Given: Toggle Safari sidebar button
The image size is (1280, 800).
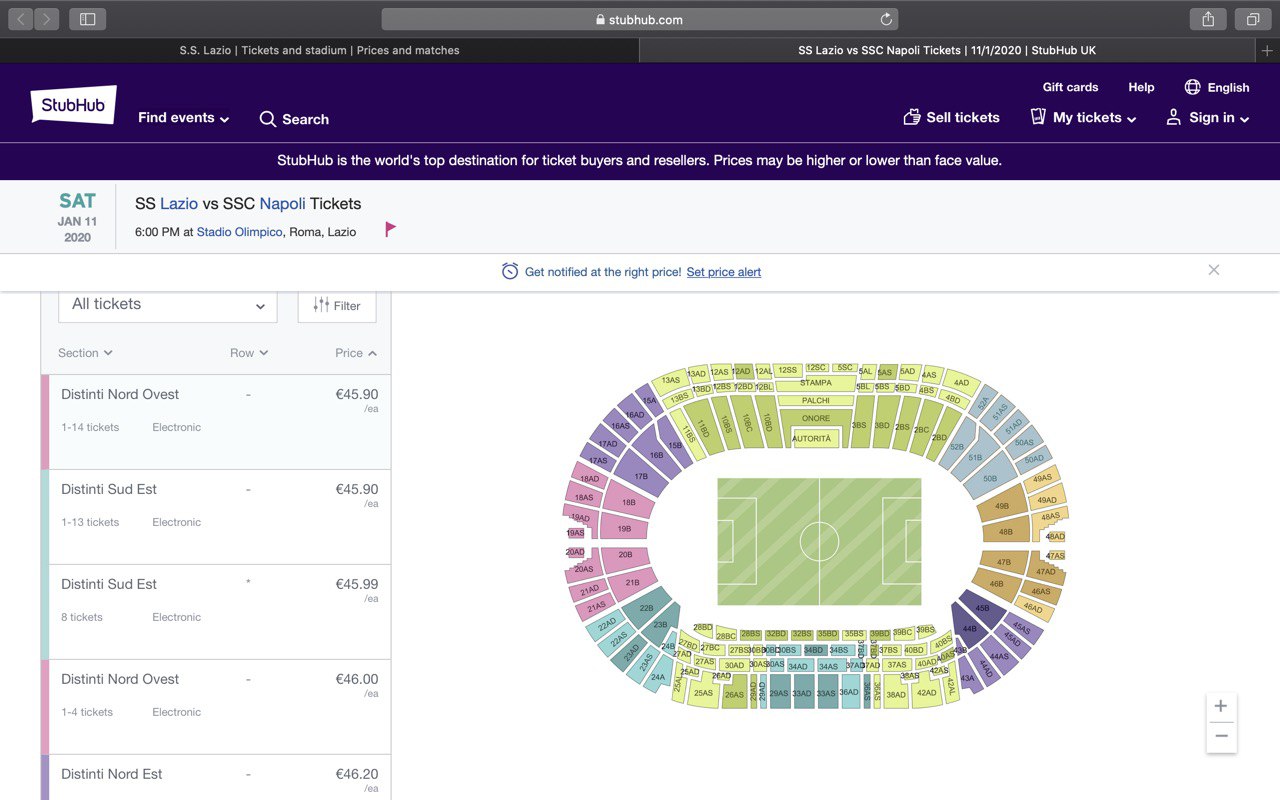Looking at the screenshot, I should point(88,19).
